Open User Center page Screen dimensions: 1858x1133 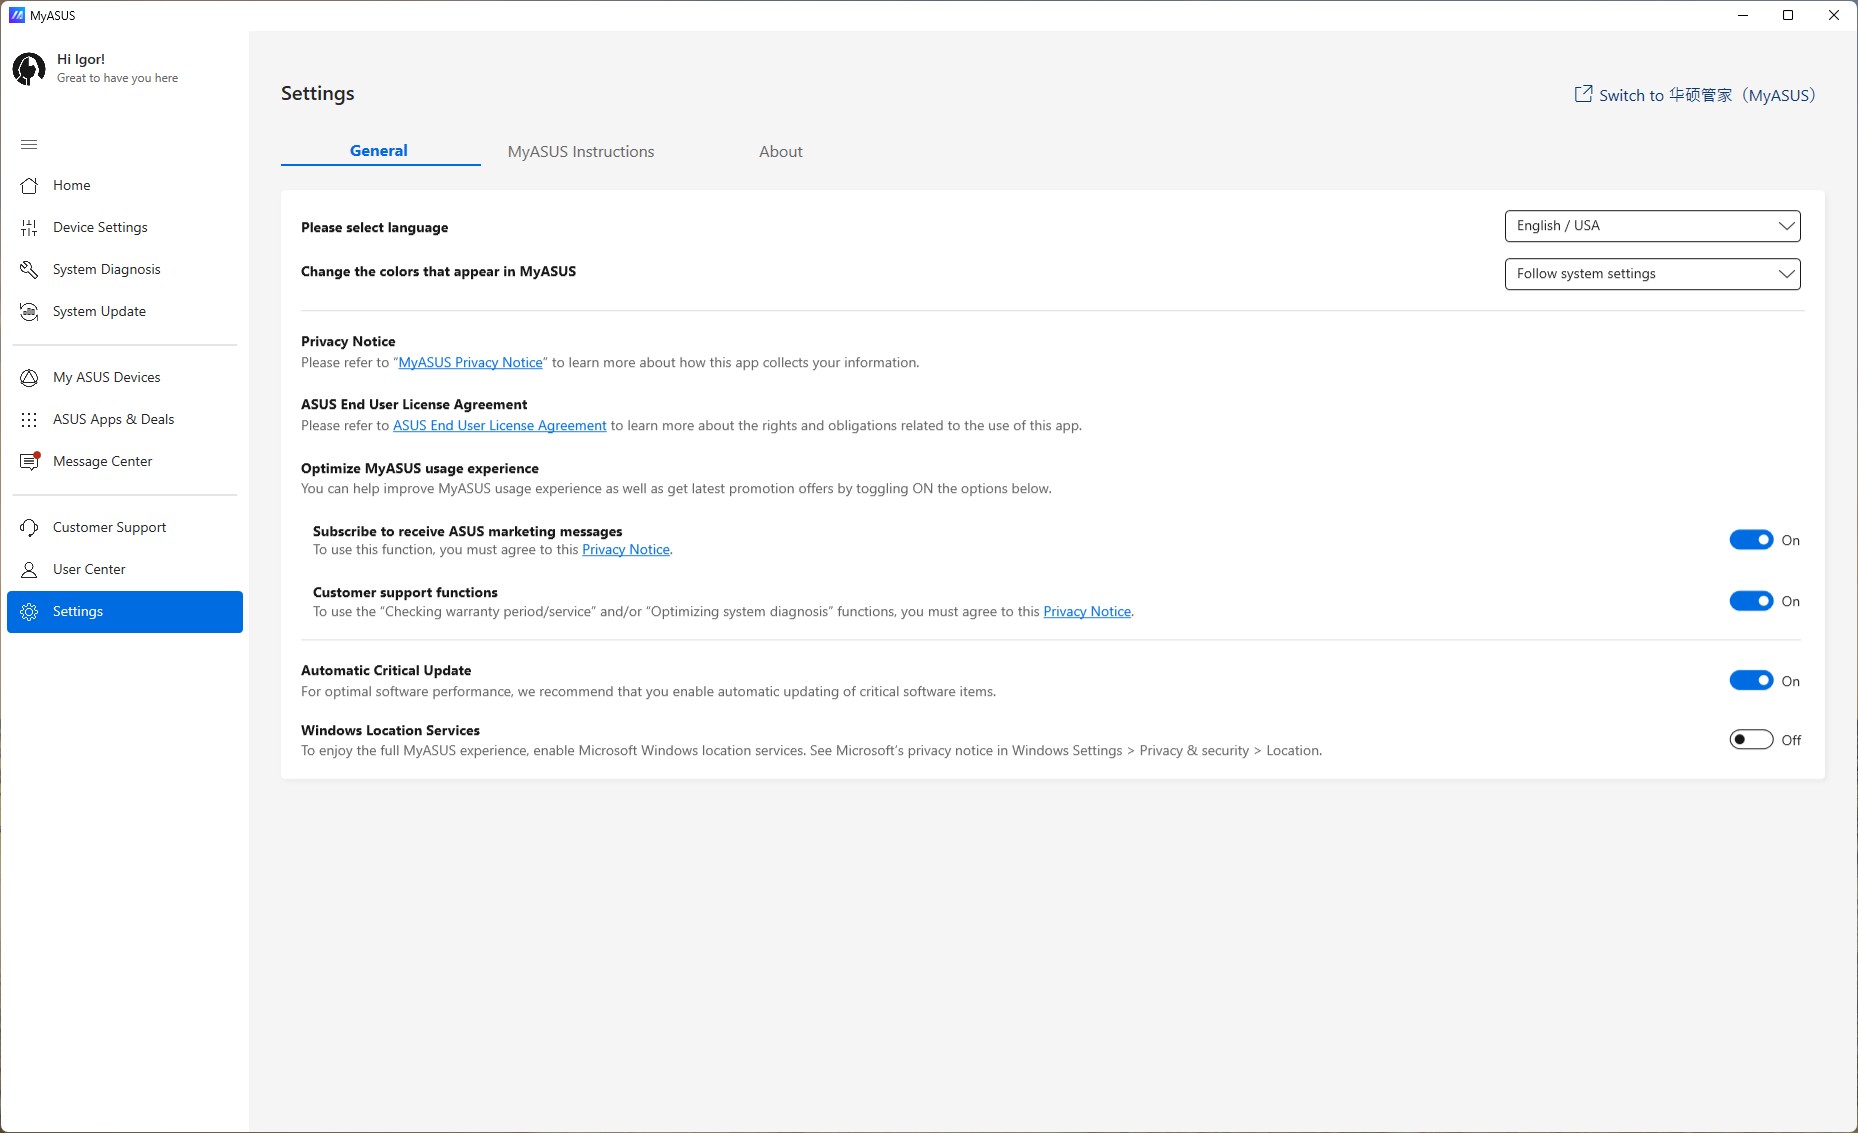pyautogui.click(x=125, y=570)
